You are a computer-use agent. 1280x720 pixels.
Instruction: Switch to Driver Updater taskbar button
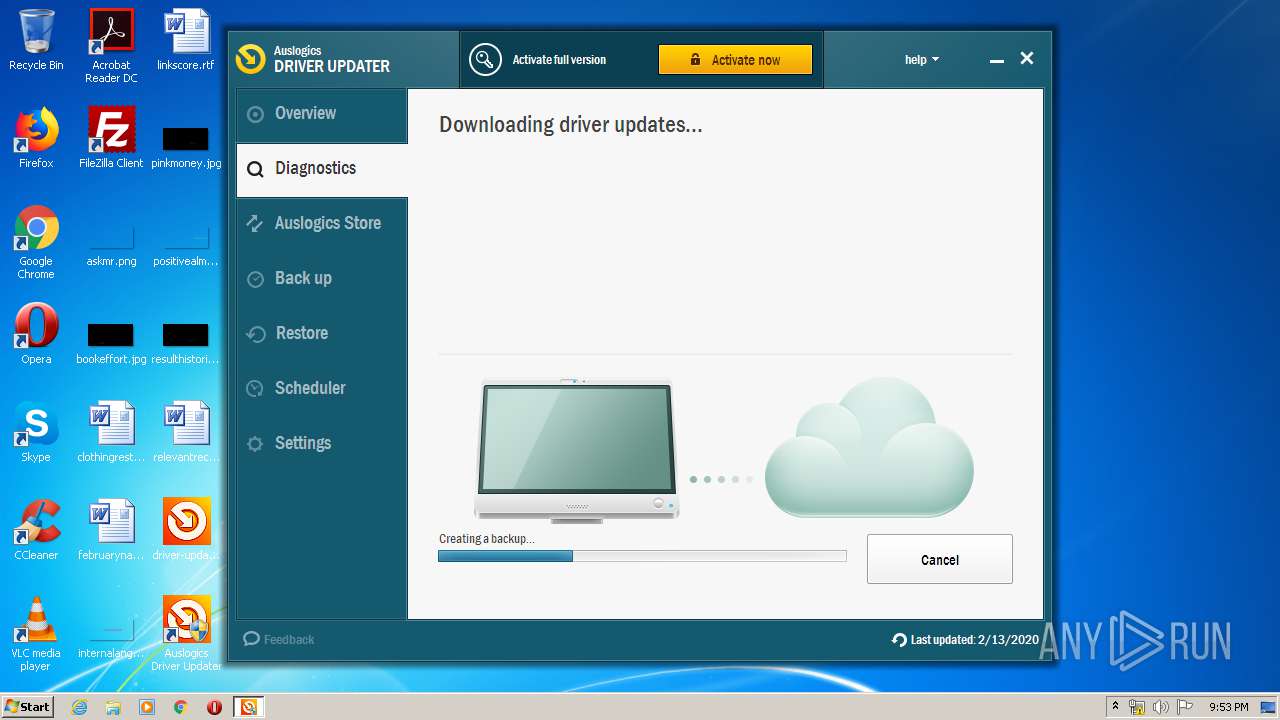pyautogui.click(x=248, y=707)
